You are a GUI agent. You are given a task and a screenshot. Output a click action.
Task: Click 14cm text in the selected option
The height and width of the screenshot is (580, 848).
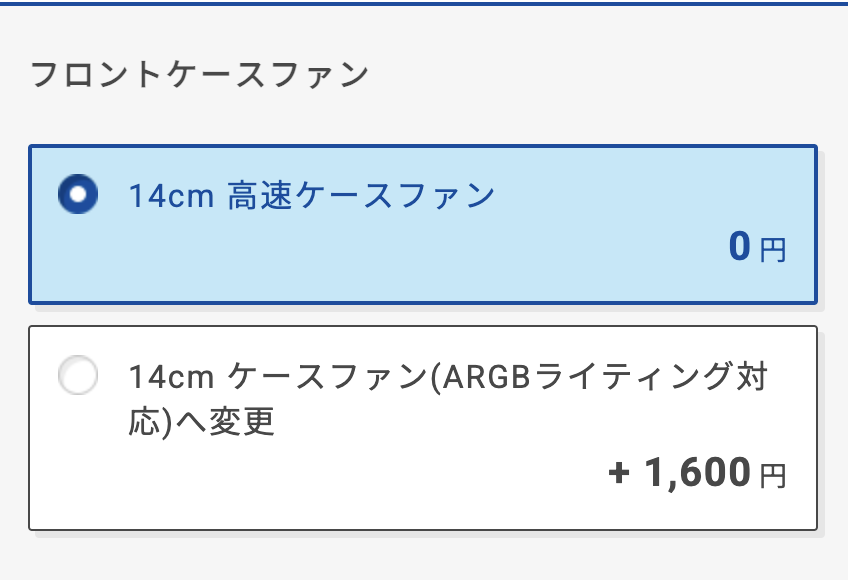point(171,195)
